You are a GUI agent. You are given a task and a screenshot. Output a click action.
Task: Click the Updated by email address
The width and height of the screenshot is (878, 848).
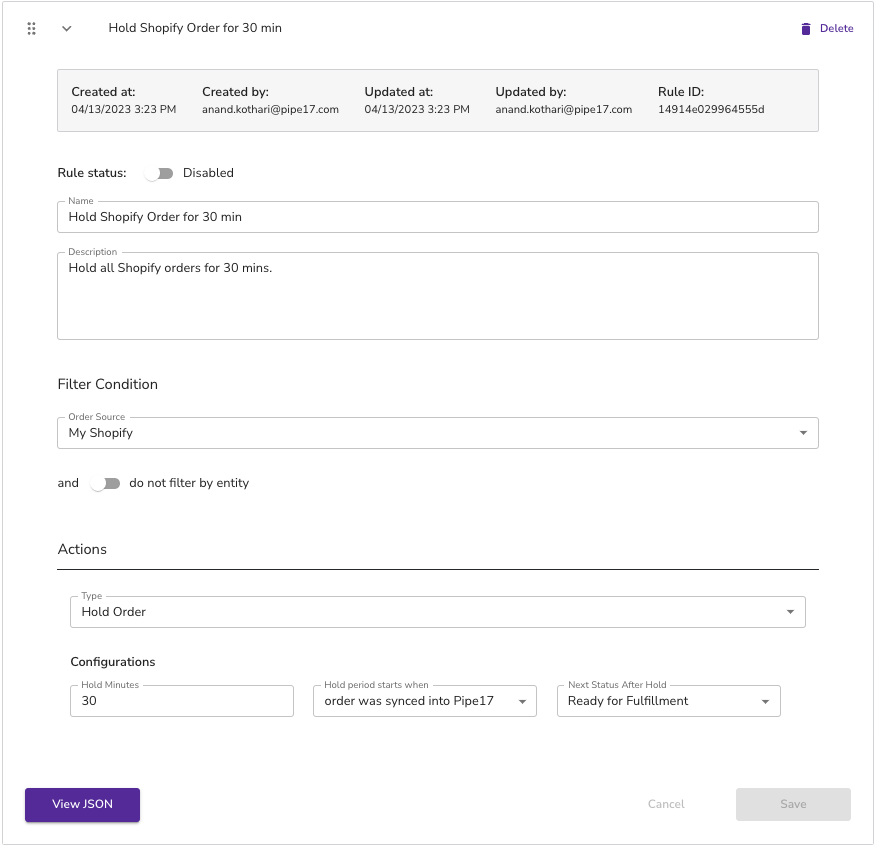(x=564, y=109)
